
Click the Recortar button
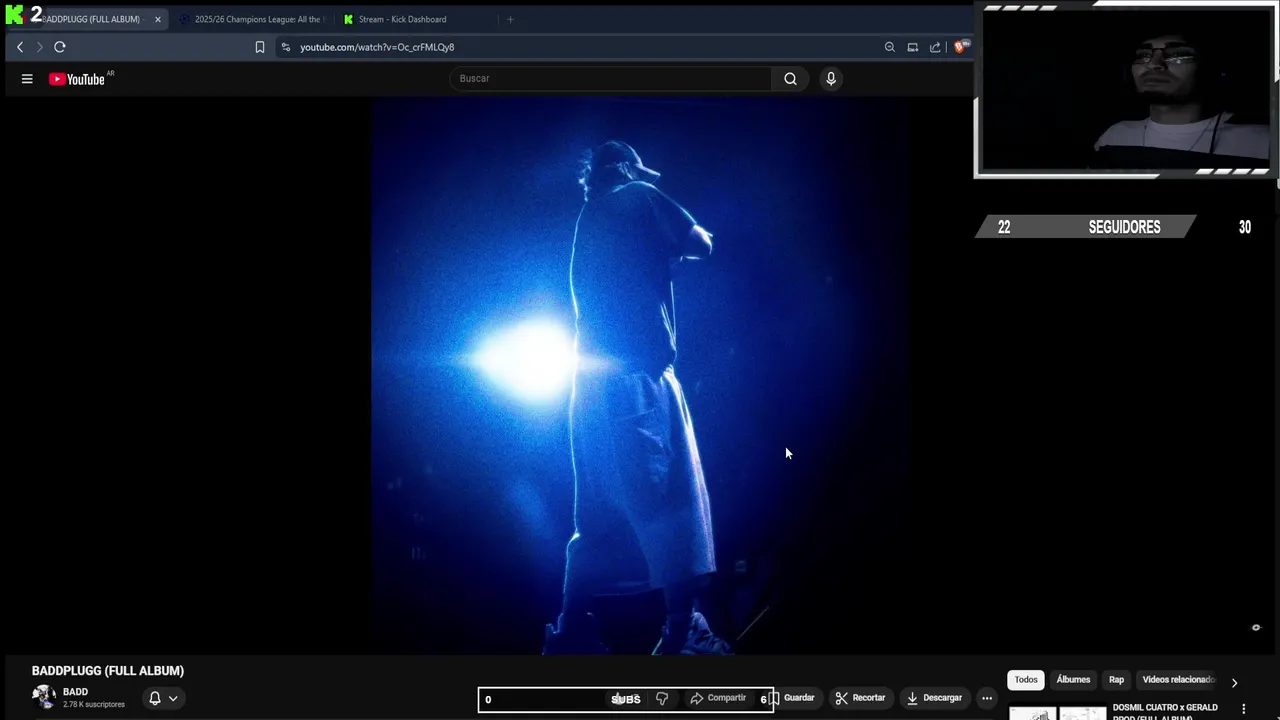coord(860,698)
